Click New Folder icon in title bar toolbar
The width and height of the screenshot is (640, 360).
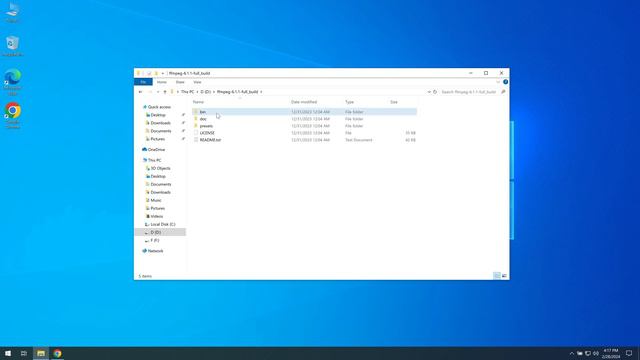[x=156, y=73]
